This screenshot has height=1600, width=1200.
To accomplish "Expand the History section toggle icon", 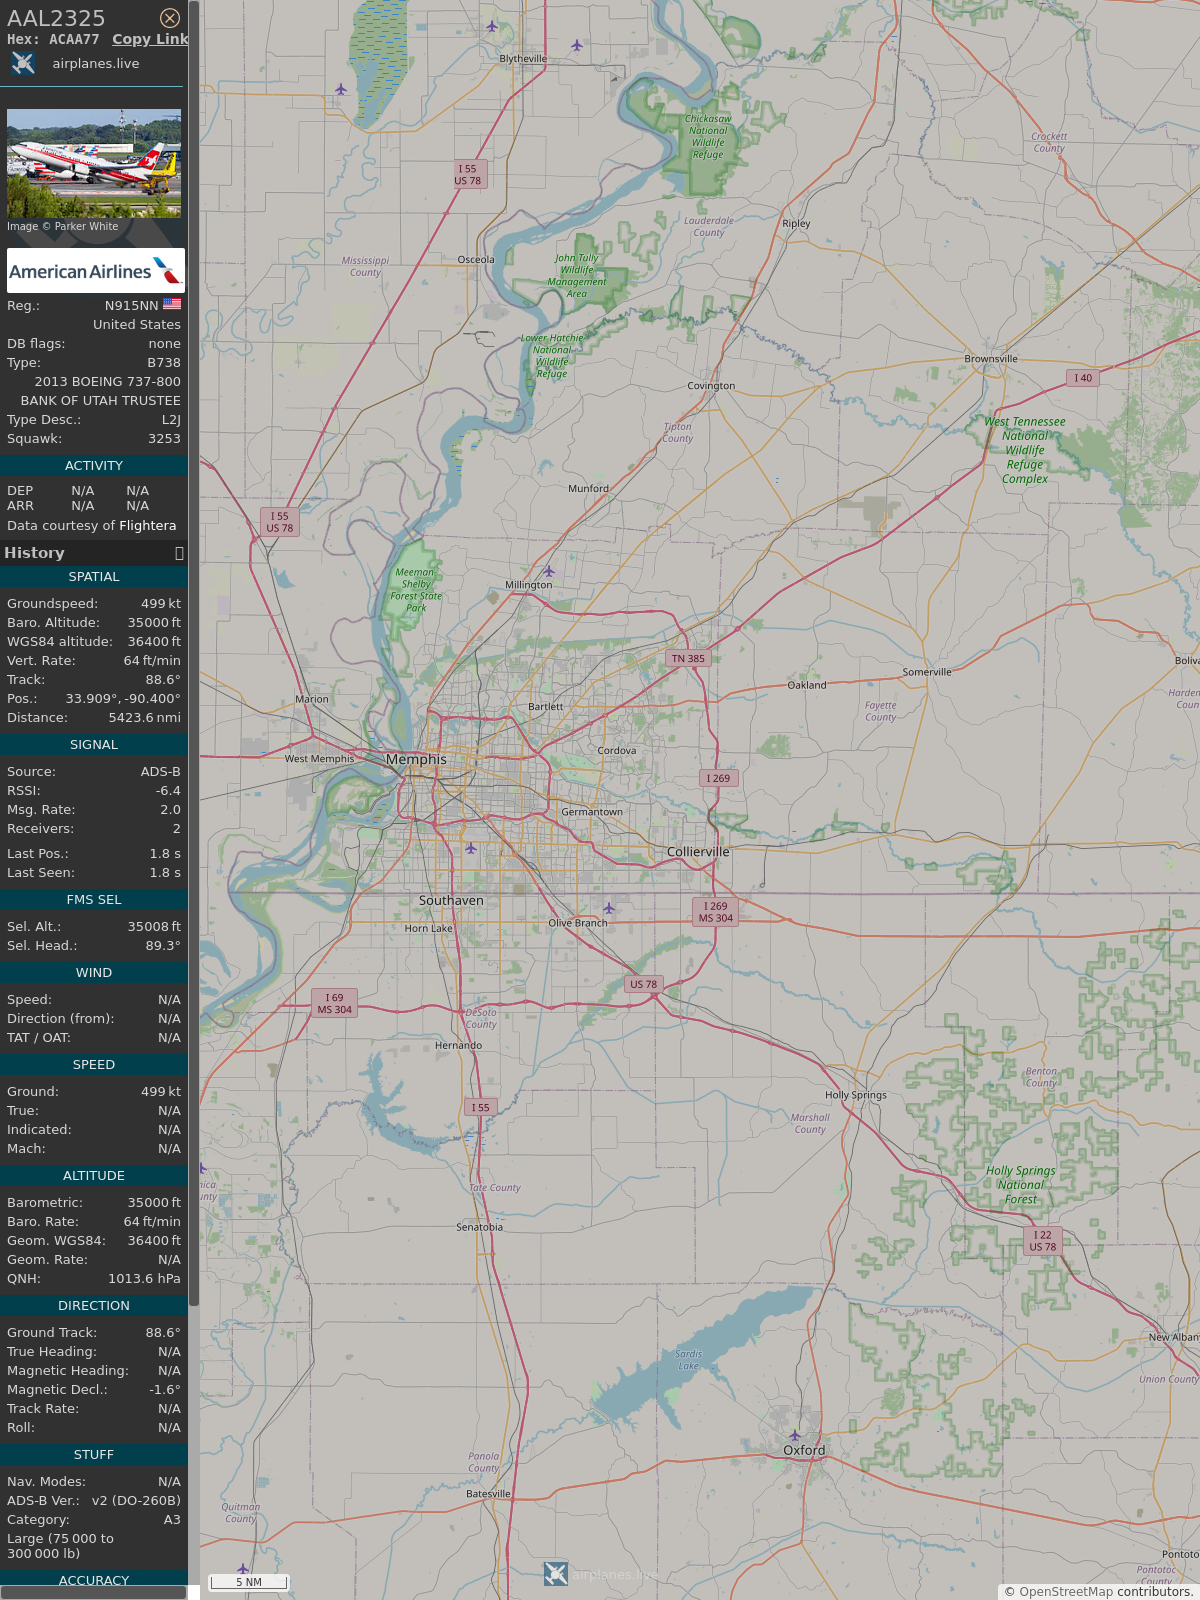I will [179, 553].
